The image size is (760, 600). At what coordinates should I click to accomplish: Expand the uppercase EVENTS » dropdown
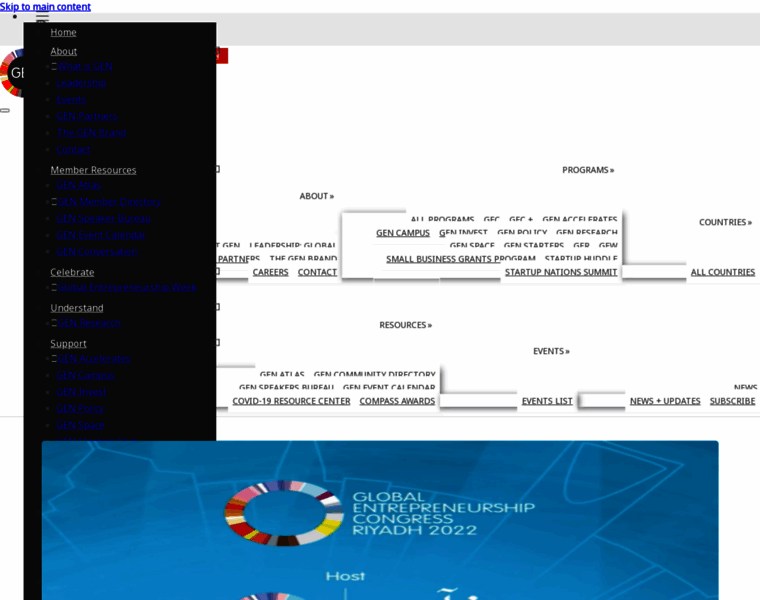551,351
